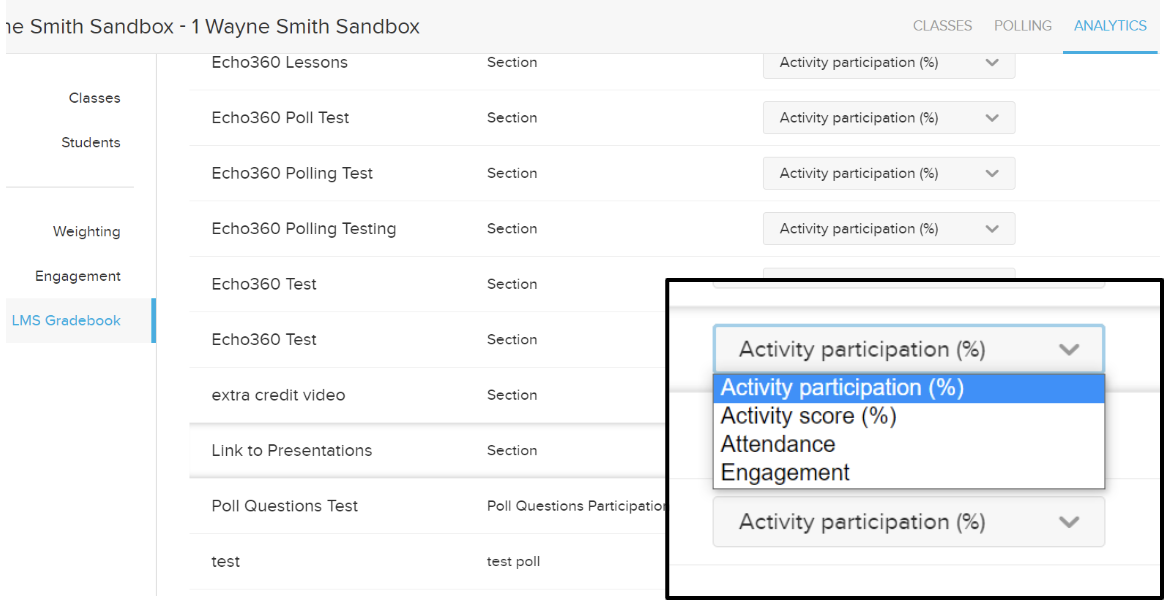Image resolution: width=1170 pixels, height=604 pixels.
Task: Open the ANALYTICS tab
Action: click(x=1110, y=26)
